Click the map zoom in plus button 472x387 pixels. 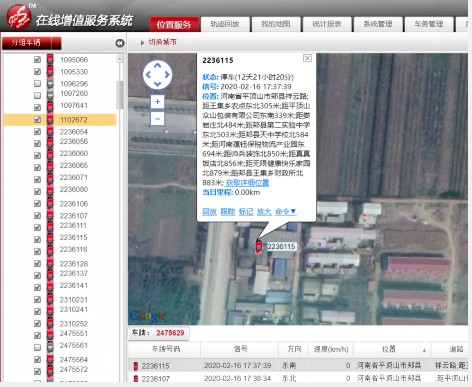click(x=157, y=101)
